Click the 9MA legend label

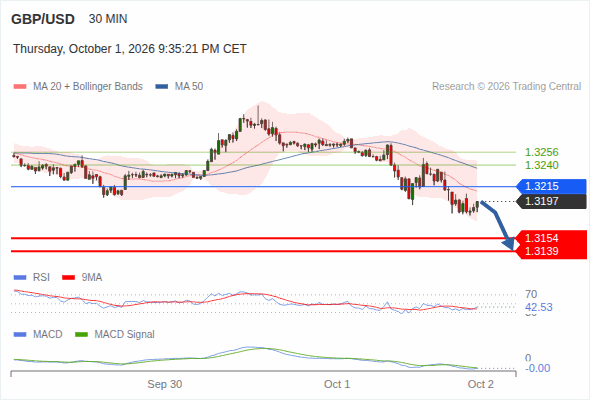(x=92, y=278)
